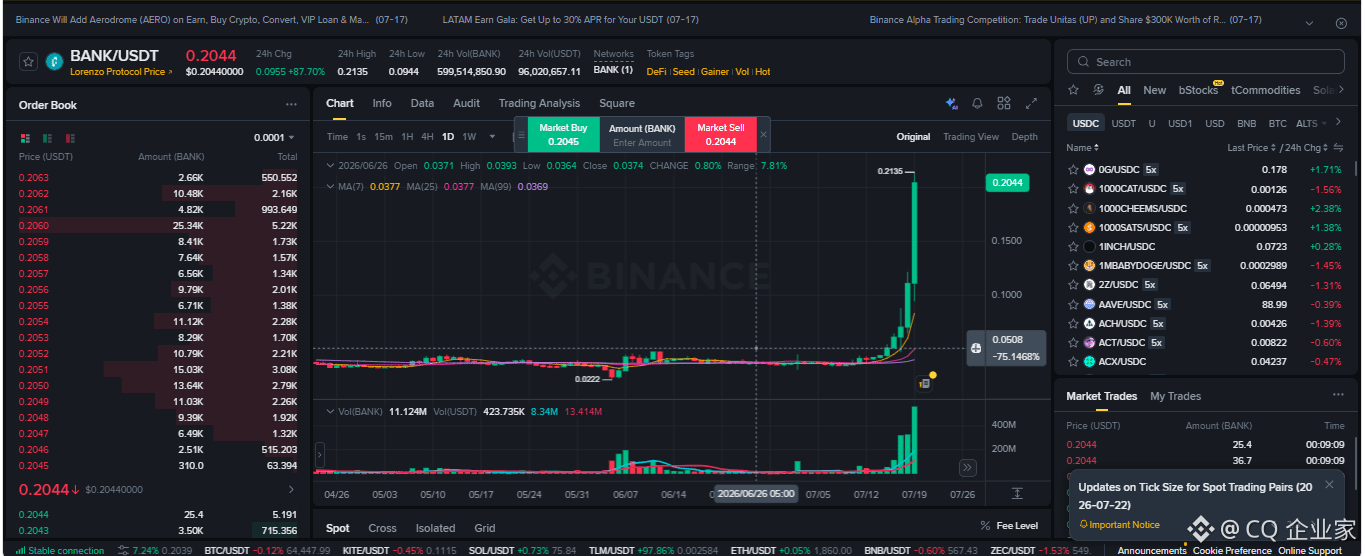The height and width of the screenshot is (556, 1365).
Task: Select the 4H chart interval
Action: click(x=427, y=136)
